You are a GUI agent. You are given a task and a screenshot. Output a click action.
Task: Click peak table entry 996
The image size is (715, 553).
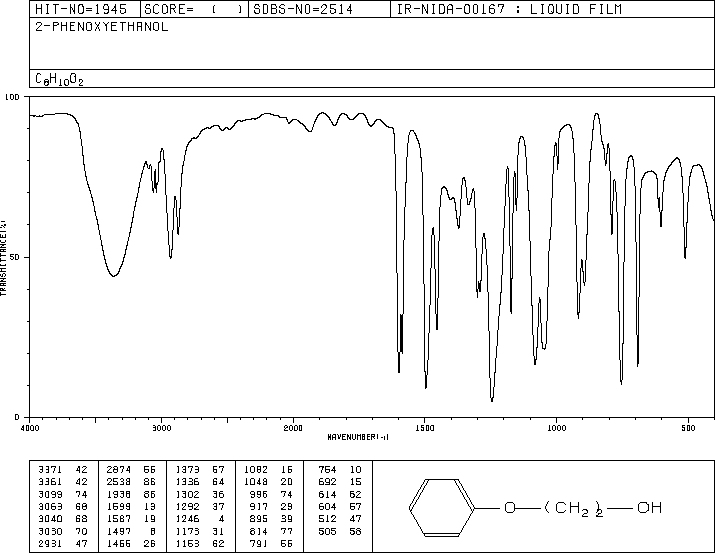coord(259,494)
